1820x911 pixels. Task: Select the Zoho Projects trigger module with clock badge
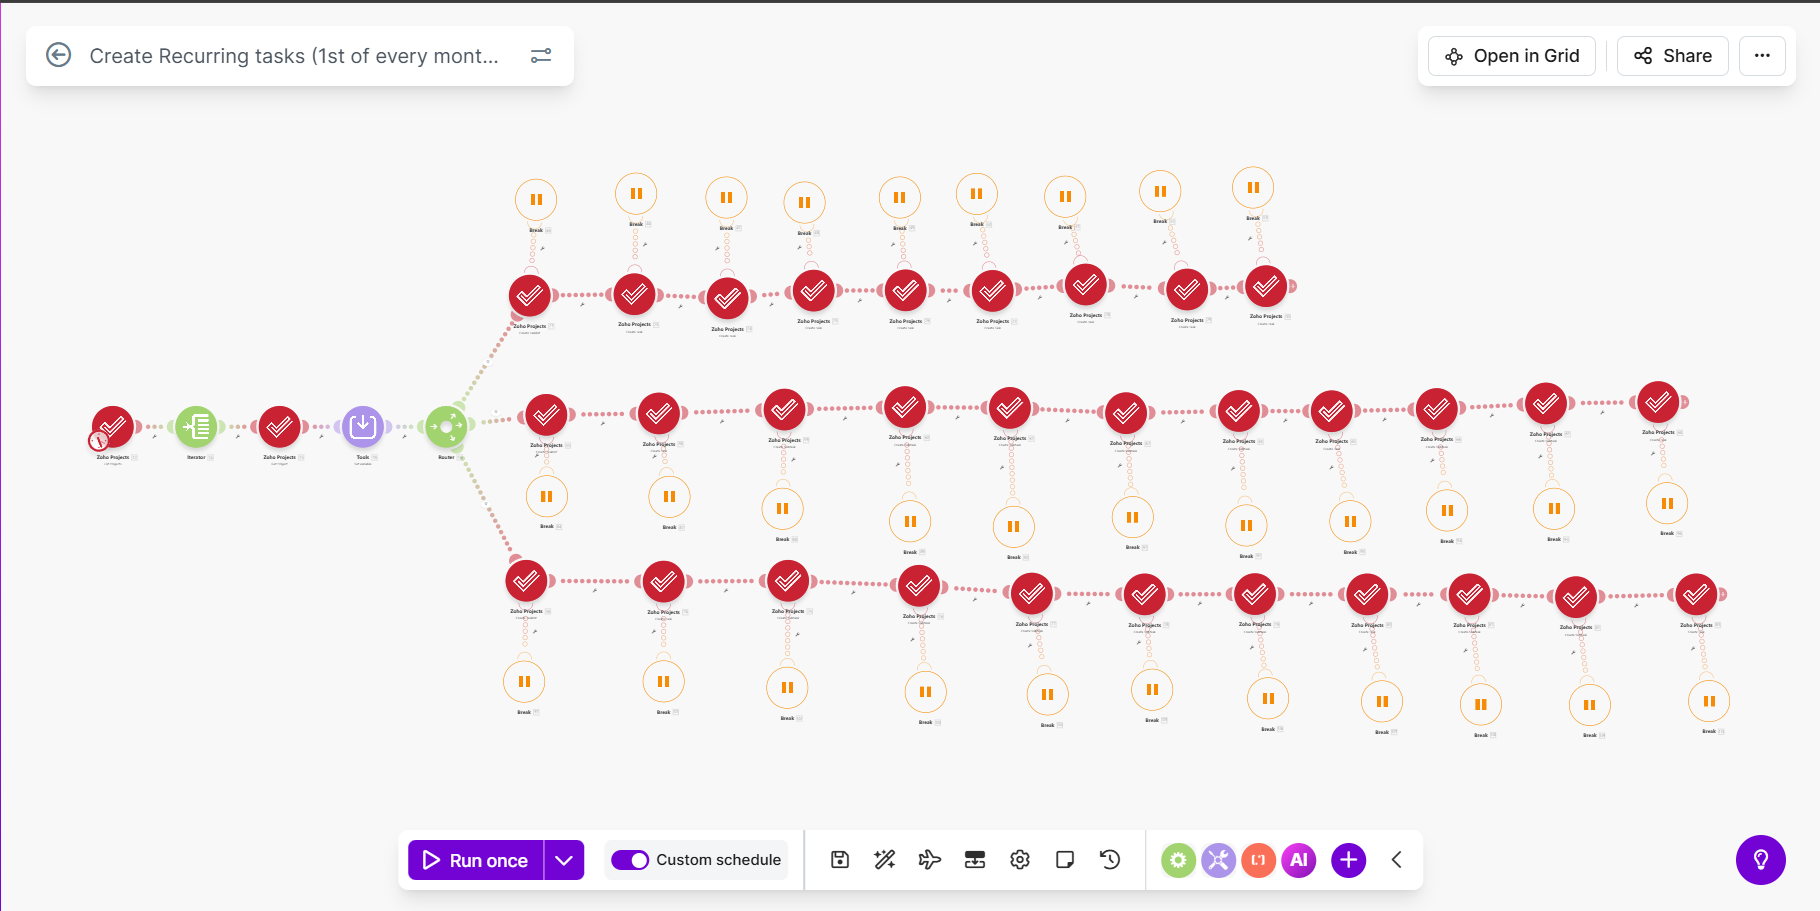113,427
